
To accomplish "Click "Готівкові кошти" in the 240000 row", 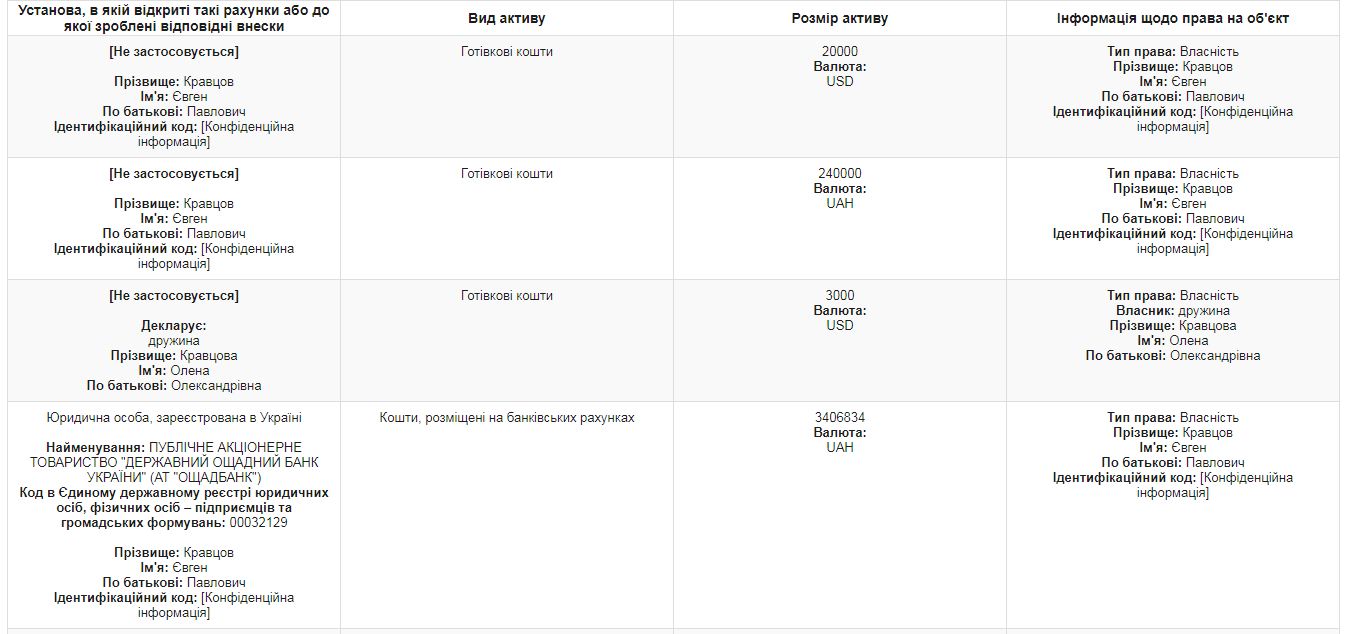I will pos(506,174).
